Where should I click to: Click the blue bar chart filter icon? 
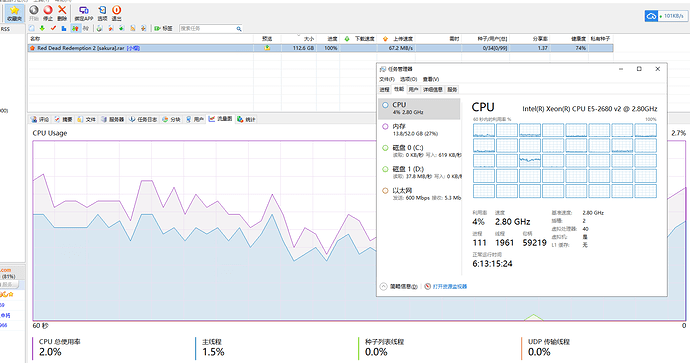point(64,28)
